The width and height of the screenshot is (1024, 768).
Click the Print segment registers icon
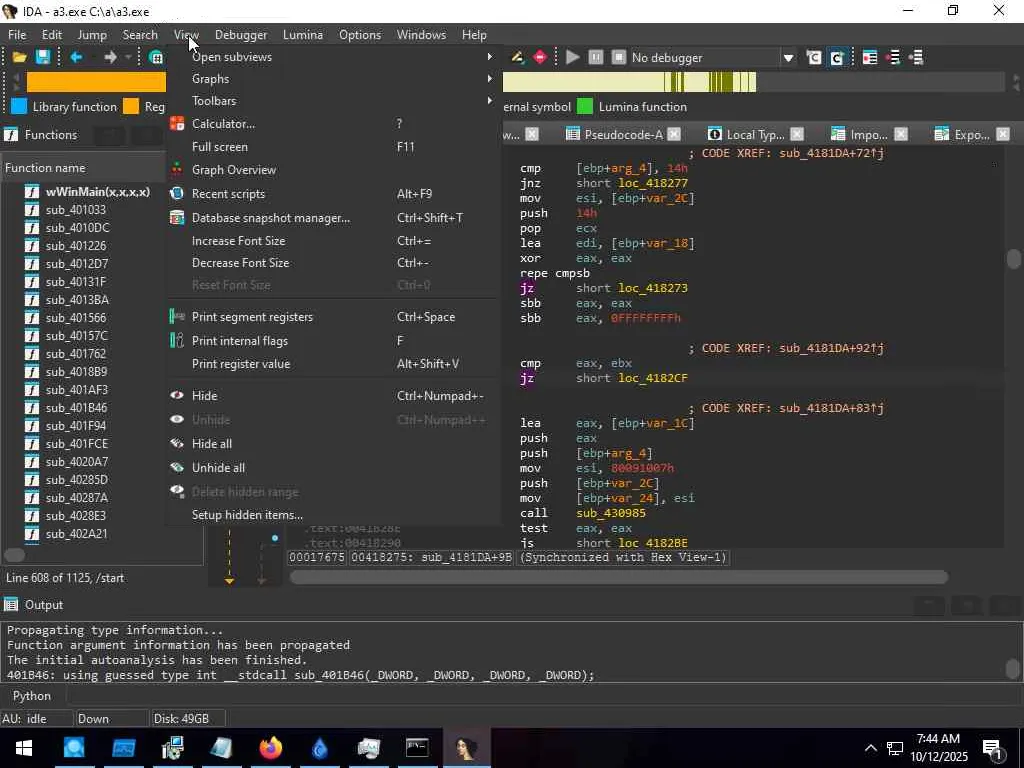177,317
